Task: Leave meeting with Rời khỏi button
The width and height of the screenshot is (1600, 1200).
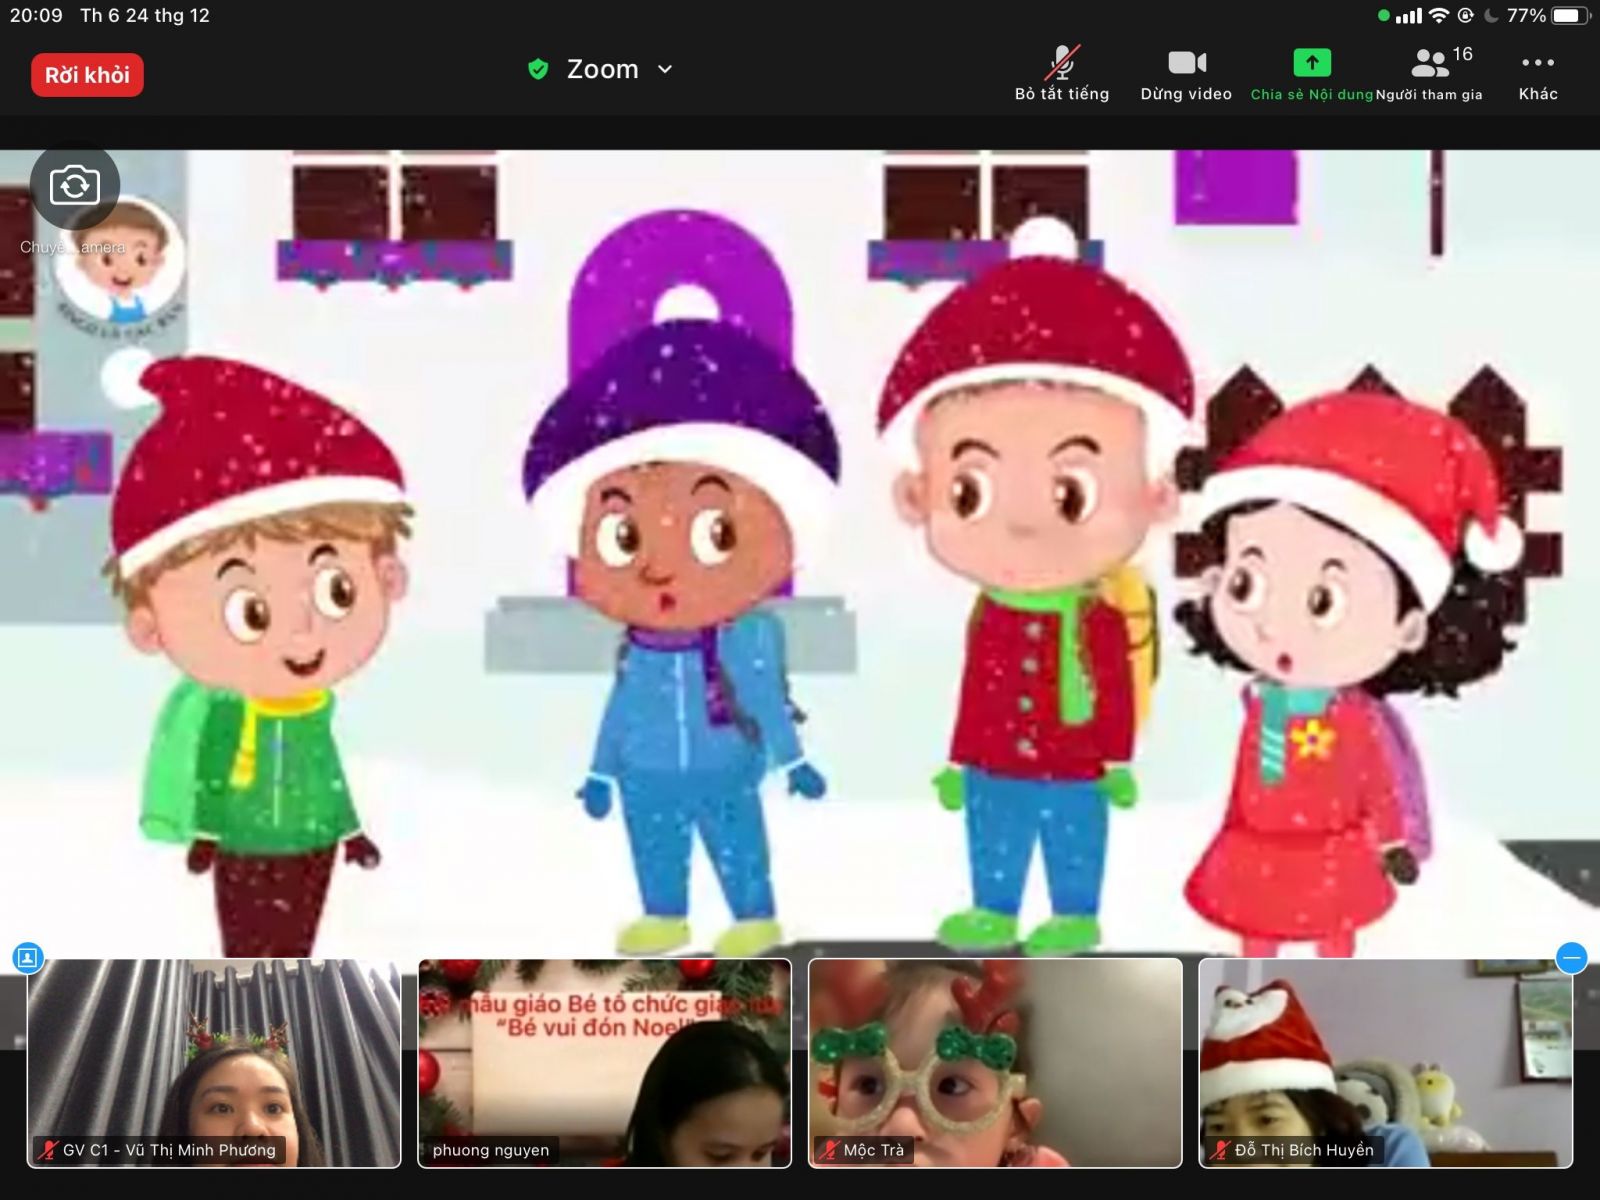Action: (x=87, y=75)
